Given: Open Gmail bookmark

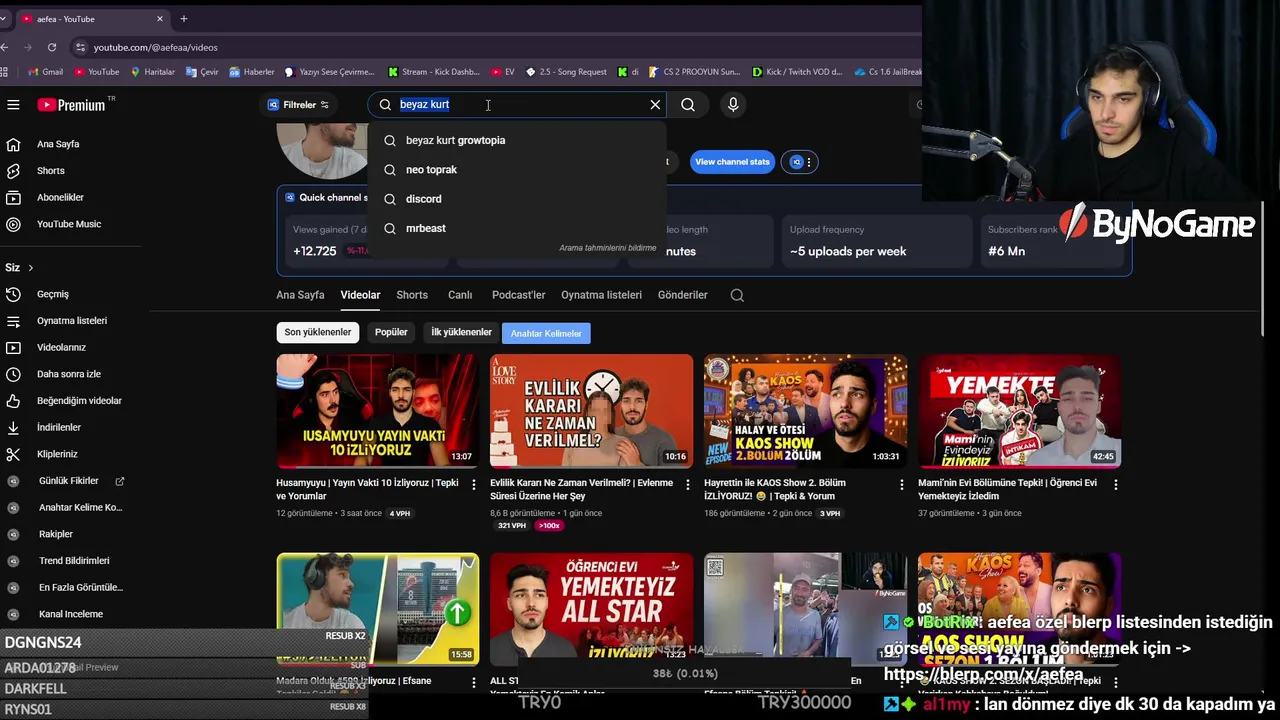Looking at the screenshot, I should pos(45,72).
